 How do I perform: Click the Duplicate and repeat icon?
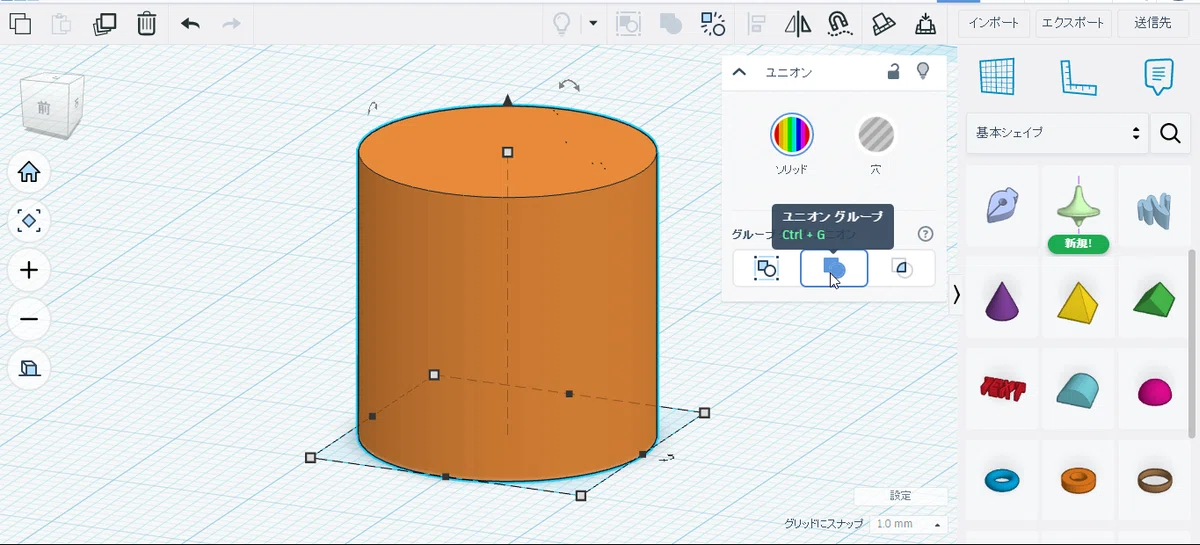point(104,23)
